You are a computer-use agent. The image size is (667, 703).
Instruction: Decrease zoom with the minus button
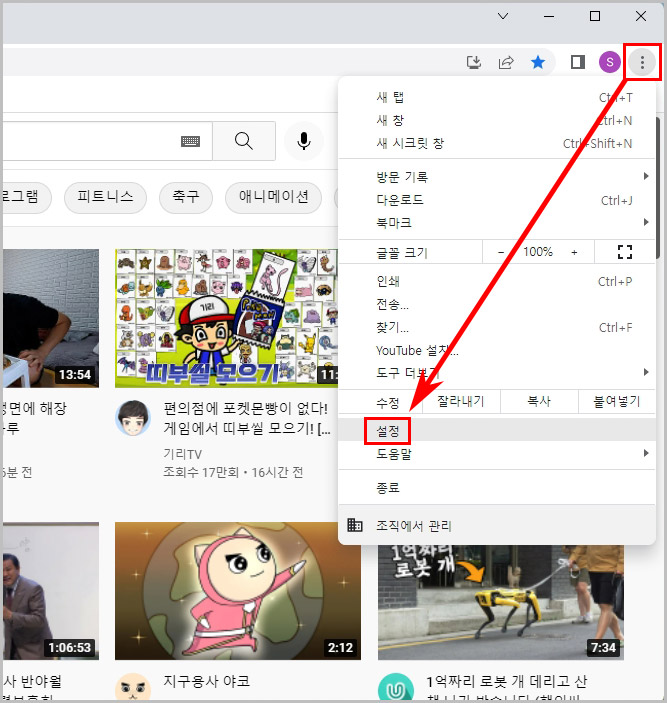501,252
